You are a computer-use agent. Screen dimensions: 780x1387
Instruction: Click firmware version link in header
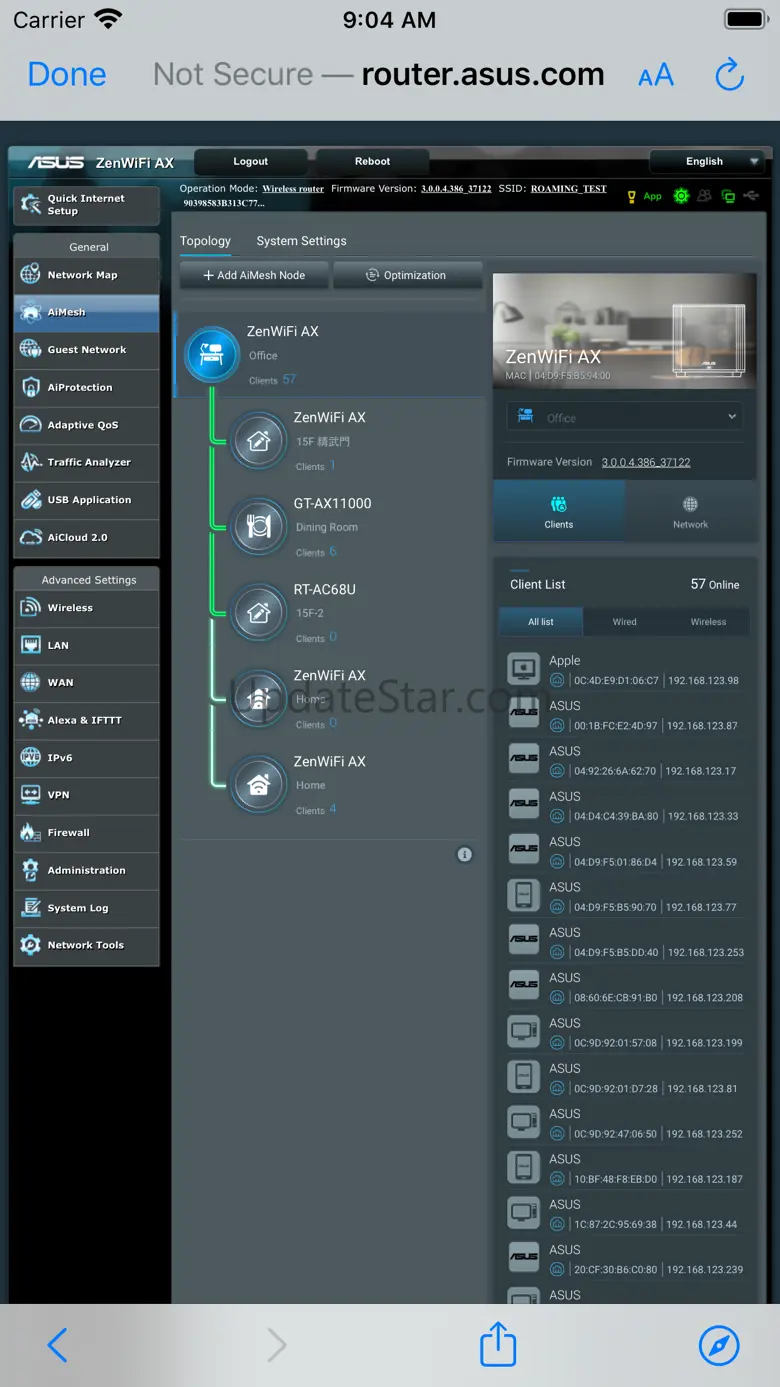[x=456, y=189]
